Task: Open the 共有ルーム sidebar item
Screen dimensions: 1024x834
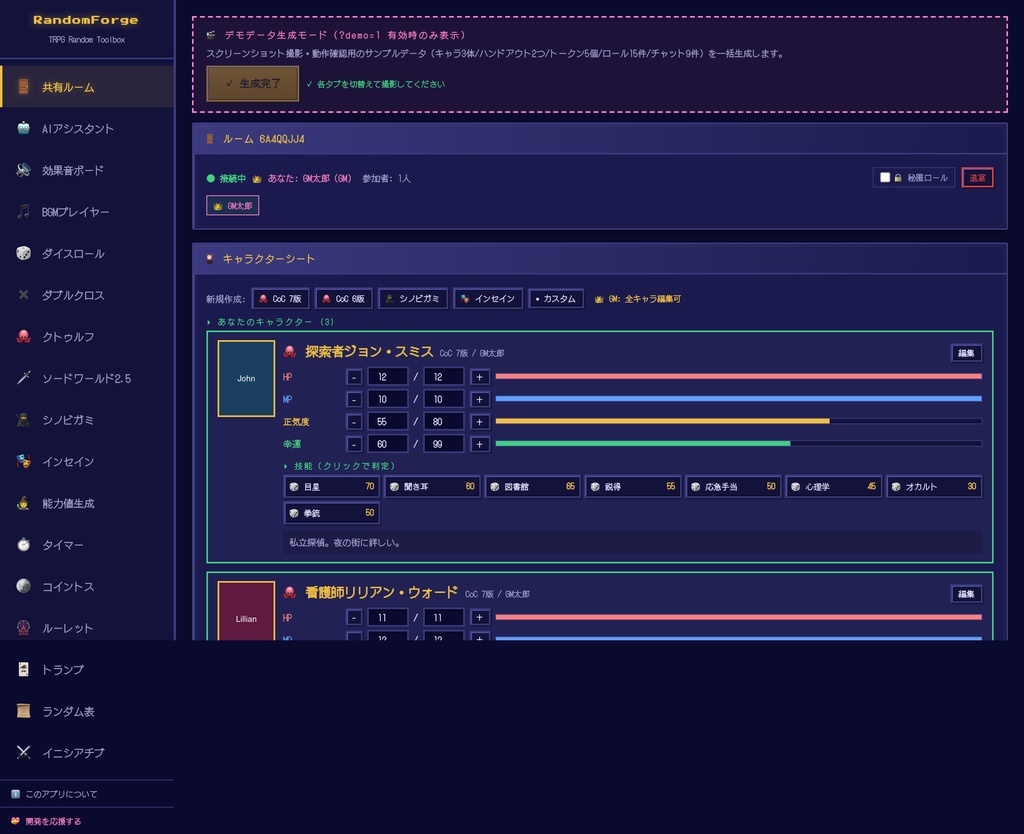Action: pyautogui.click(x=88, y=87)
